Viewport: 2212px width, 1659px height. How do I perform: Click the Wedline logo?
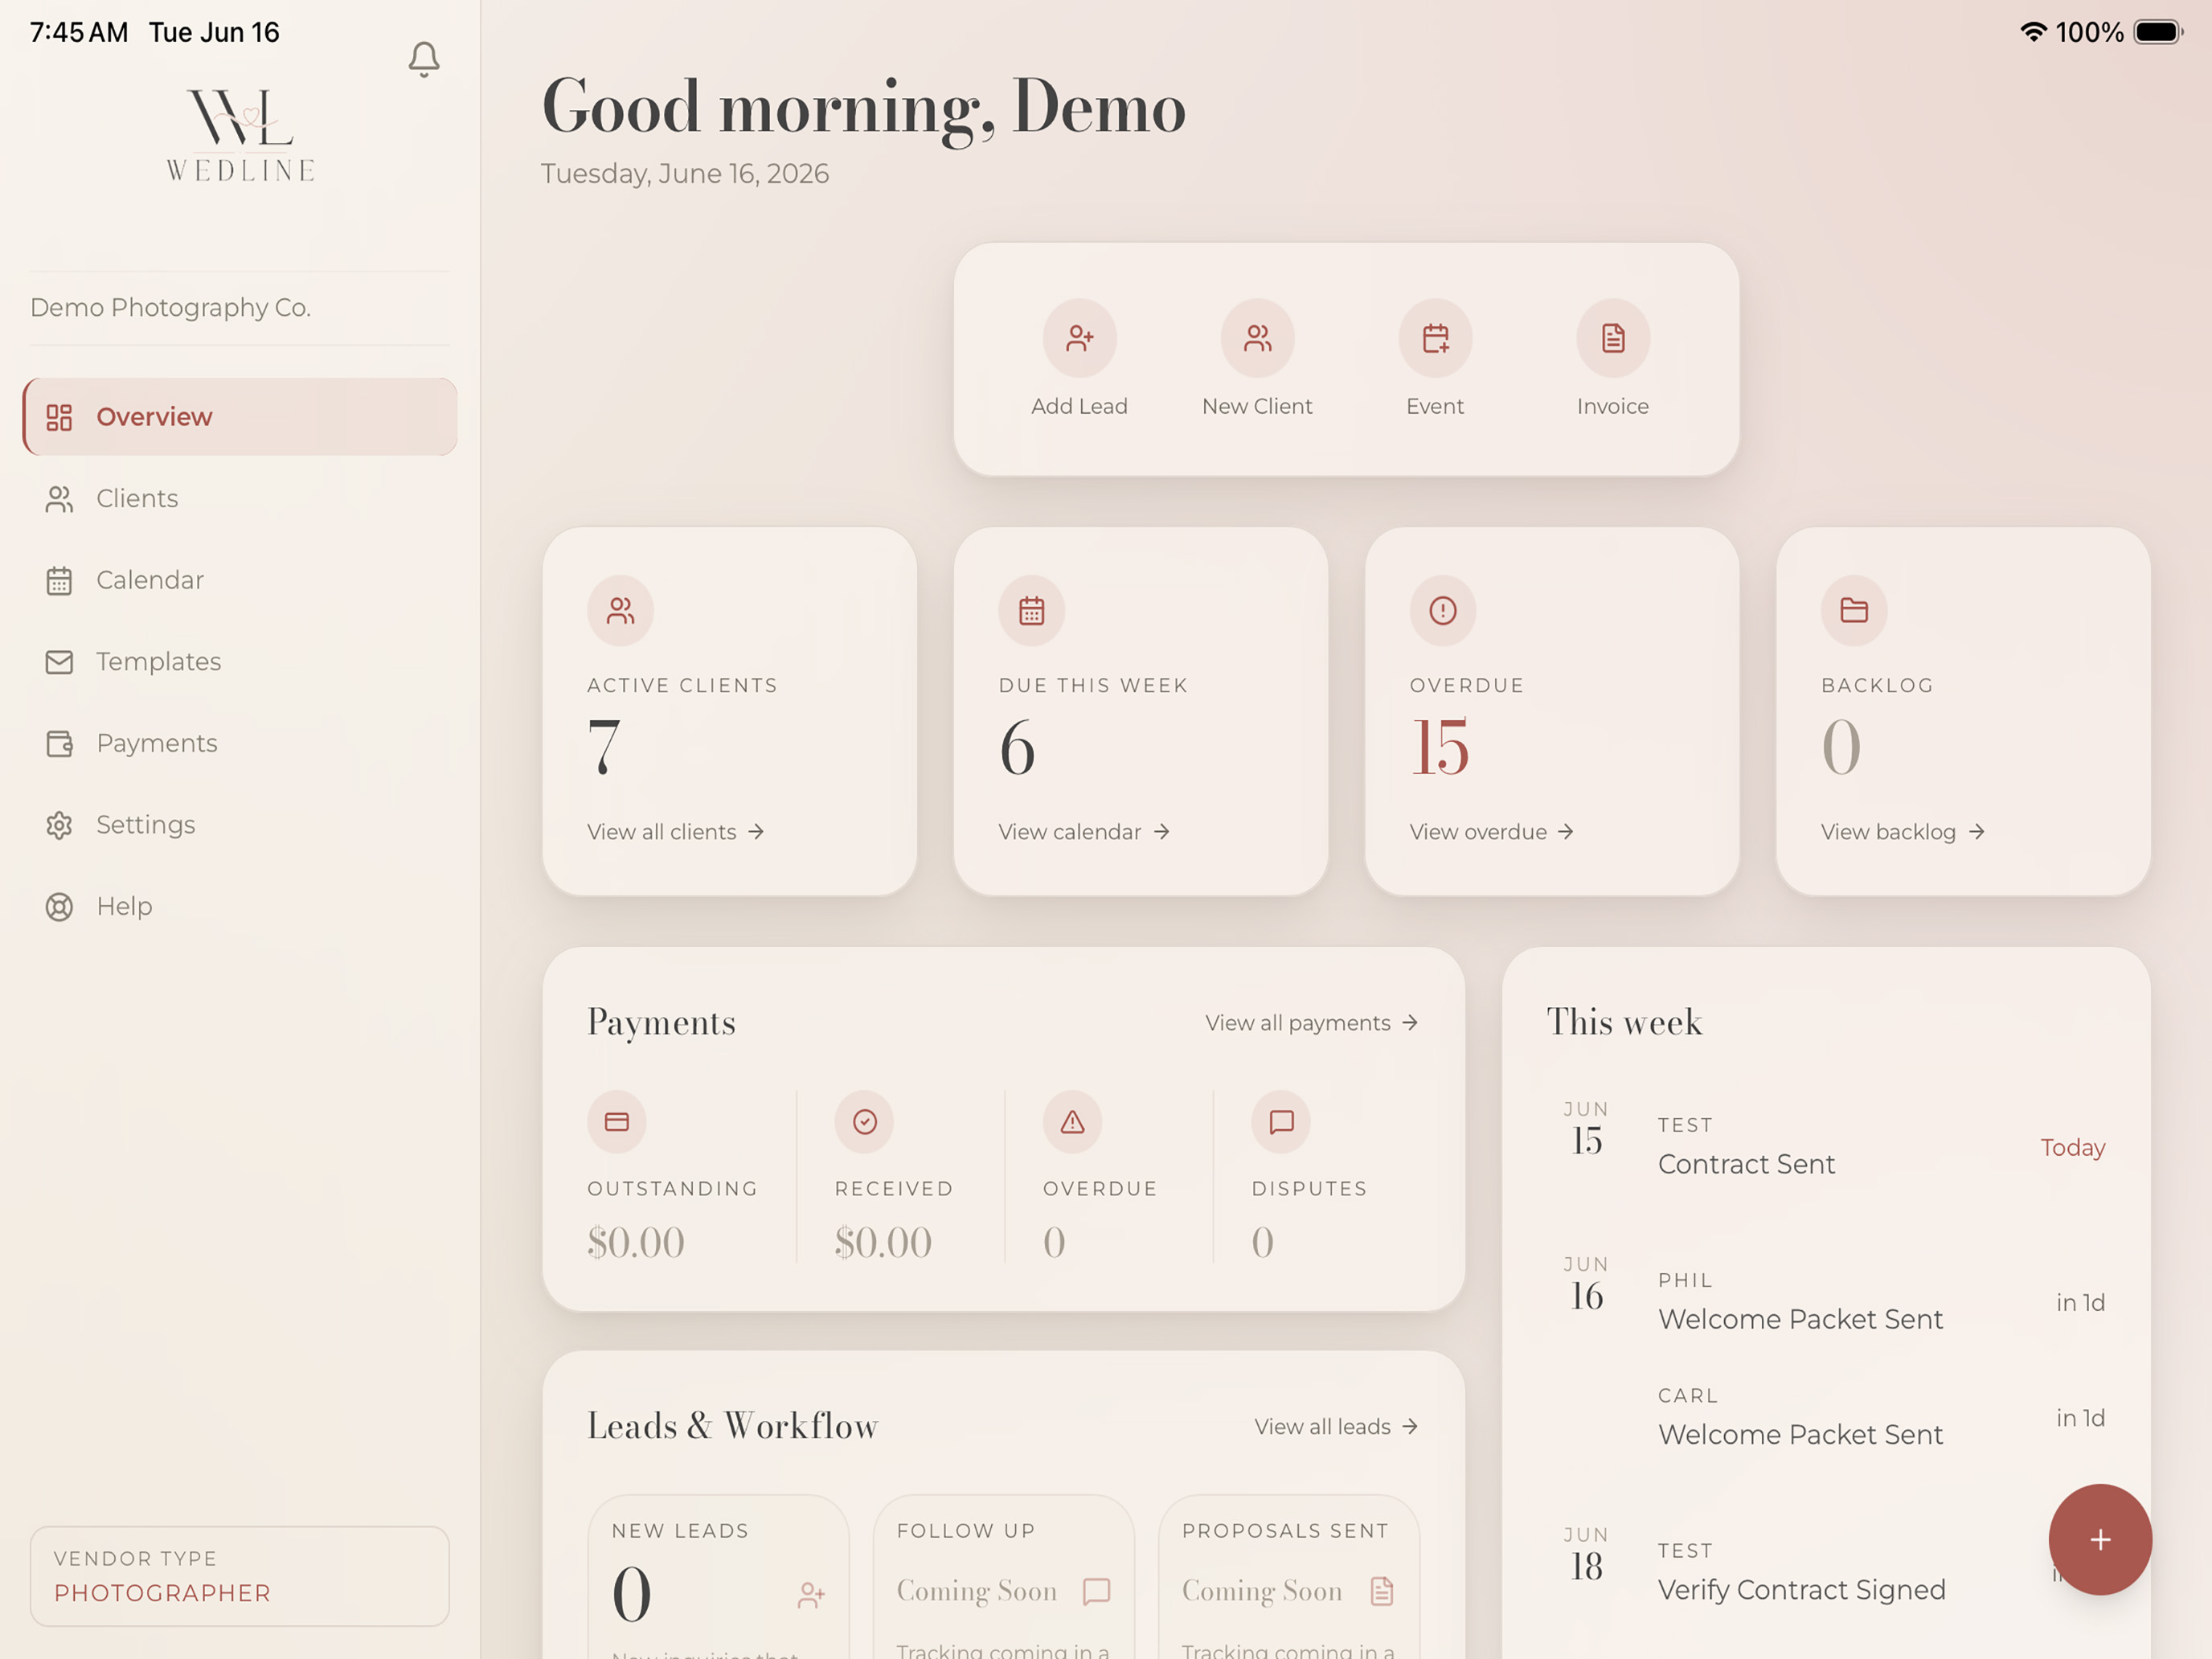pyautogui.click(x=241, y=135)
